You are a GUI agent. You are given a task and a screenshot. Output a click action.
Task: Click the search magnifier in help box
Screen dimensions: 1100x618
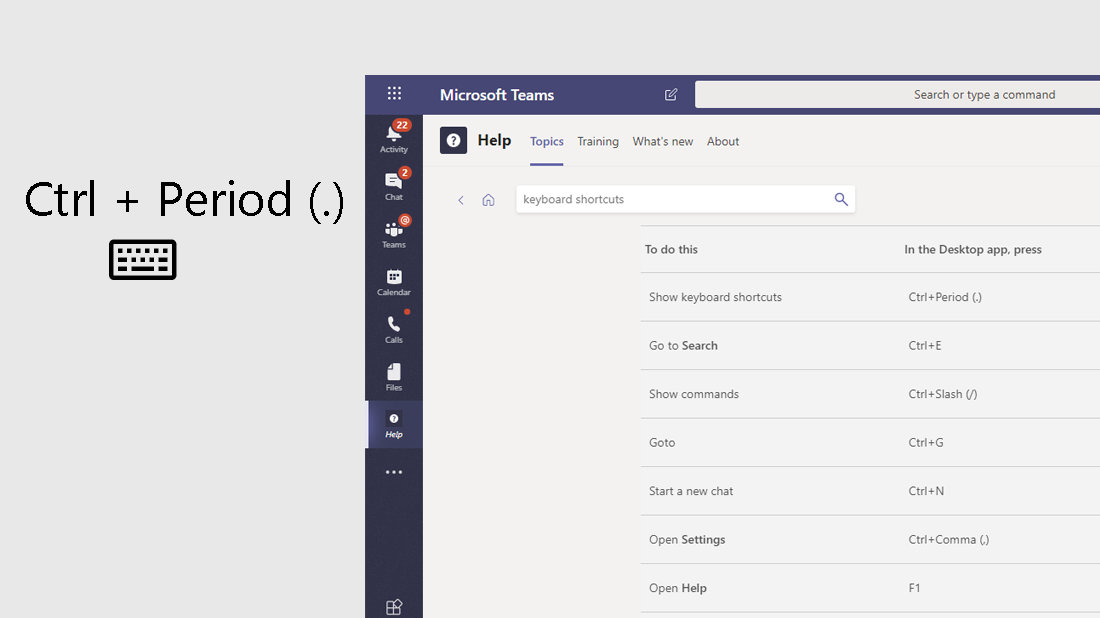point(841,200)
